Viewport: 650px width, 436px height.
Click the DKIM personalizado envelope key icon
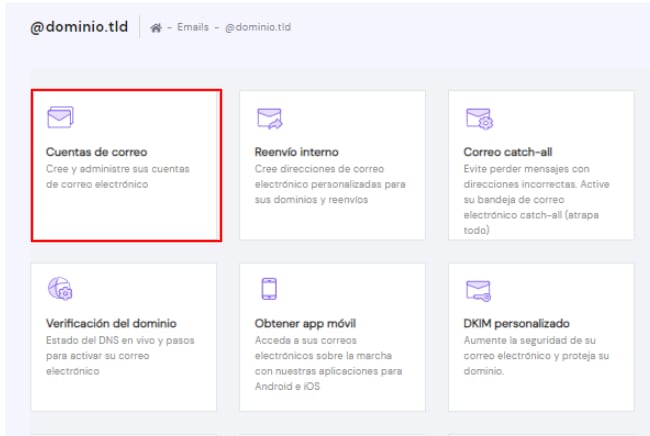click(477, 291)
